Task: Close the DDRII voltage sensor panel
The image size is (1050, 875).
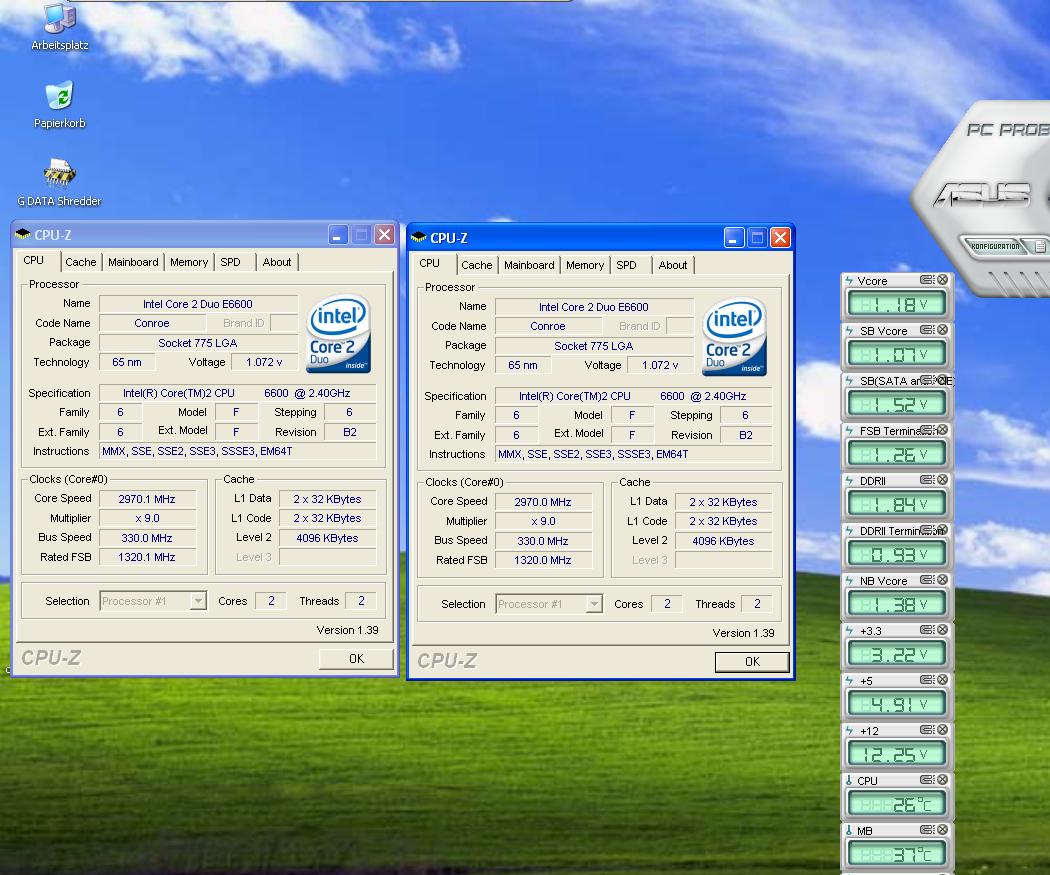Action: (942, 480)
